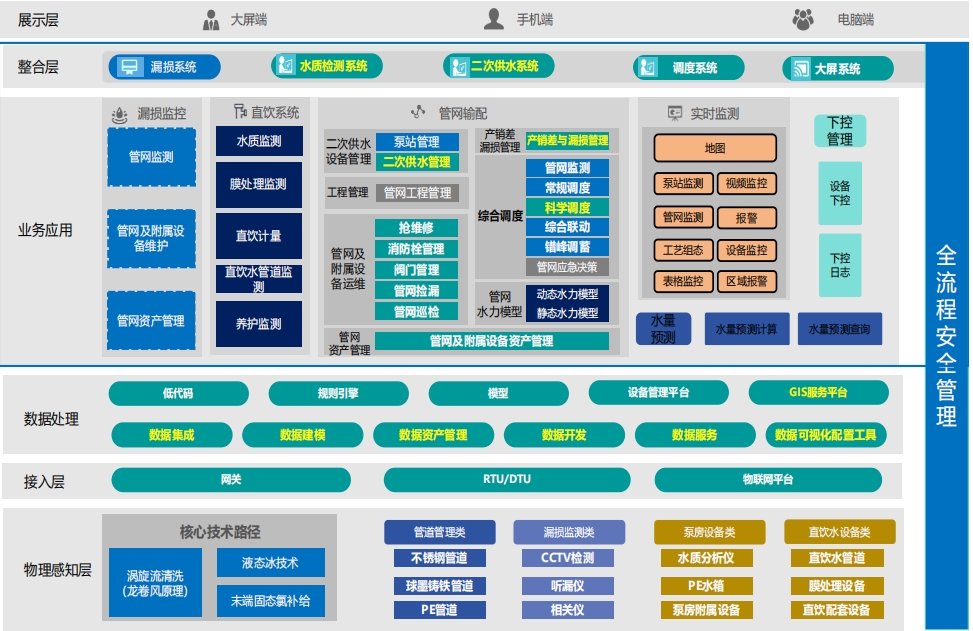The width and height of the screenshot is (973, 631).
Task: Click the 展示层 label on the left
Action: [x=40, y=17]
